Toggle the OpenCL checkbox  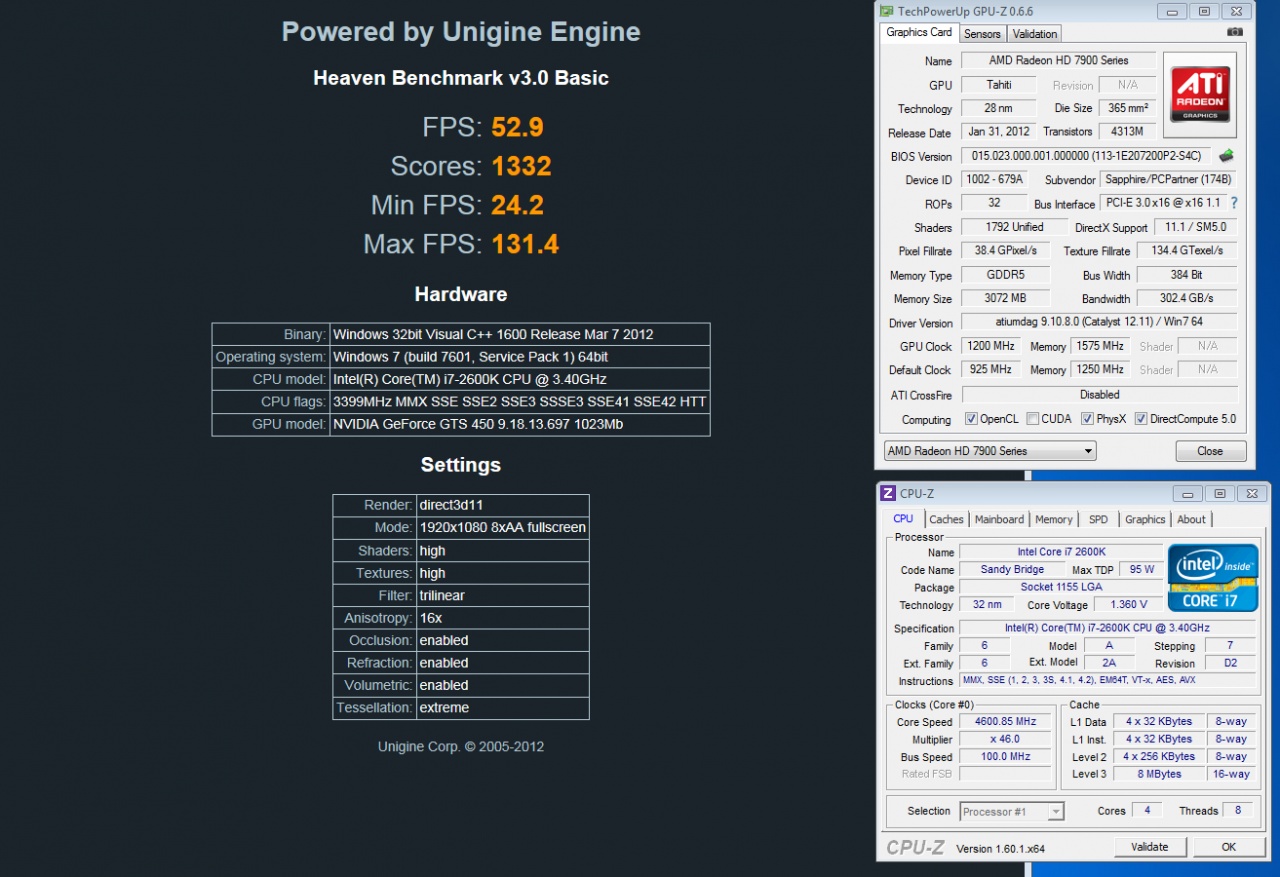tap(971, 419)
